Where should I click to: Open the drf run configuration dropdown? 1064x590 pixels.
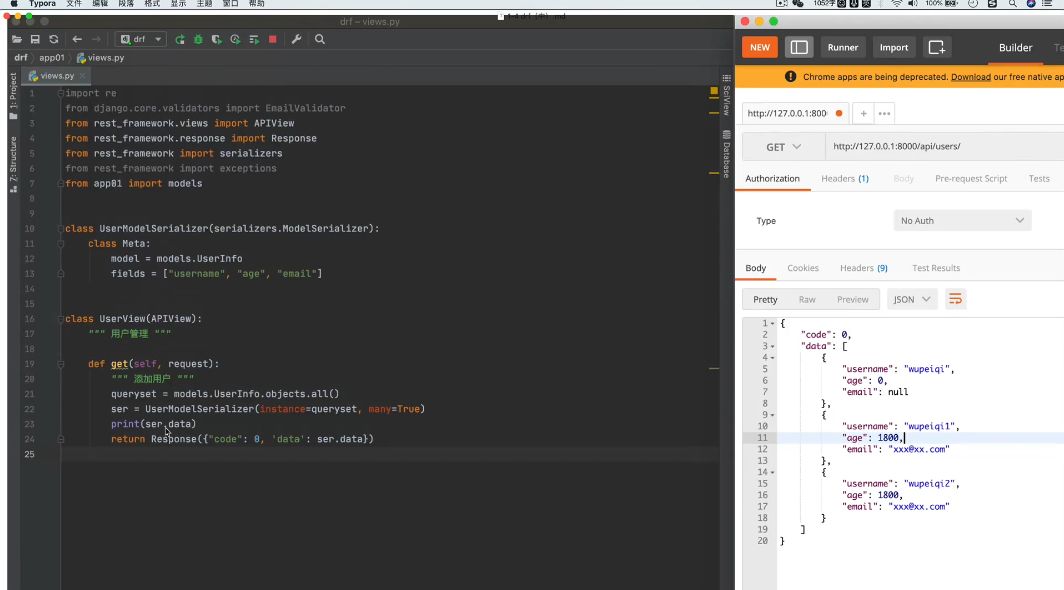click(x=141, y=39)
